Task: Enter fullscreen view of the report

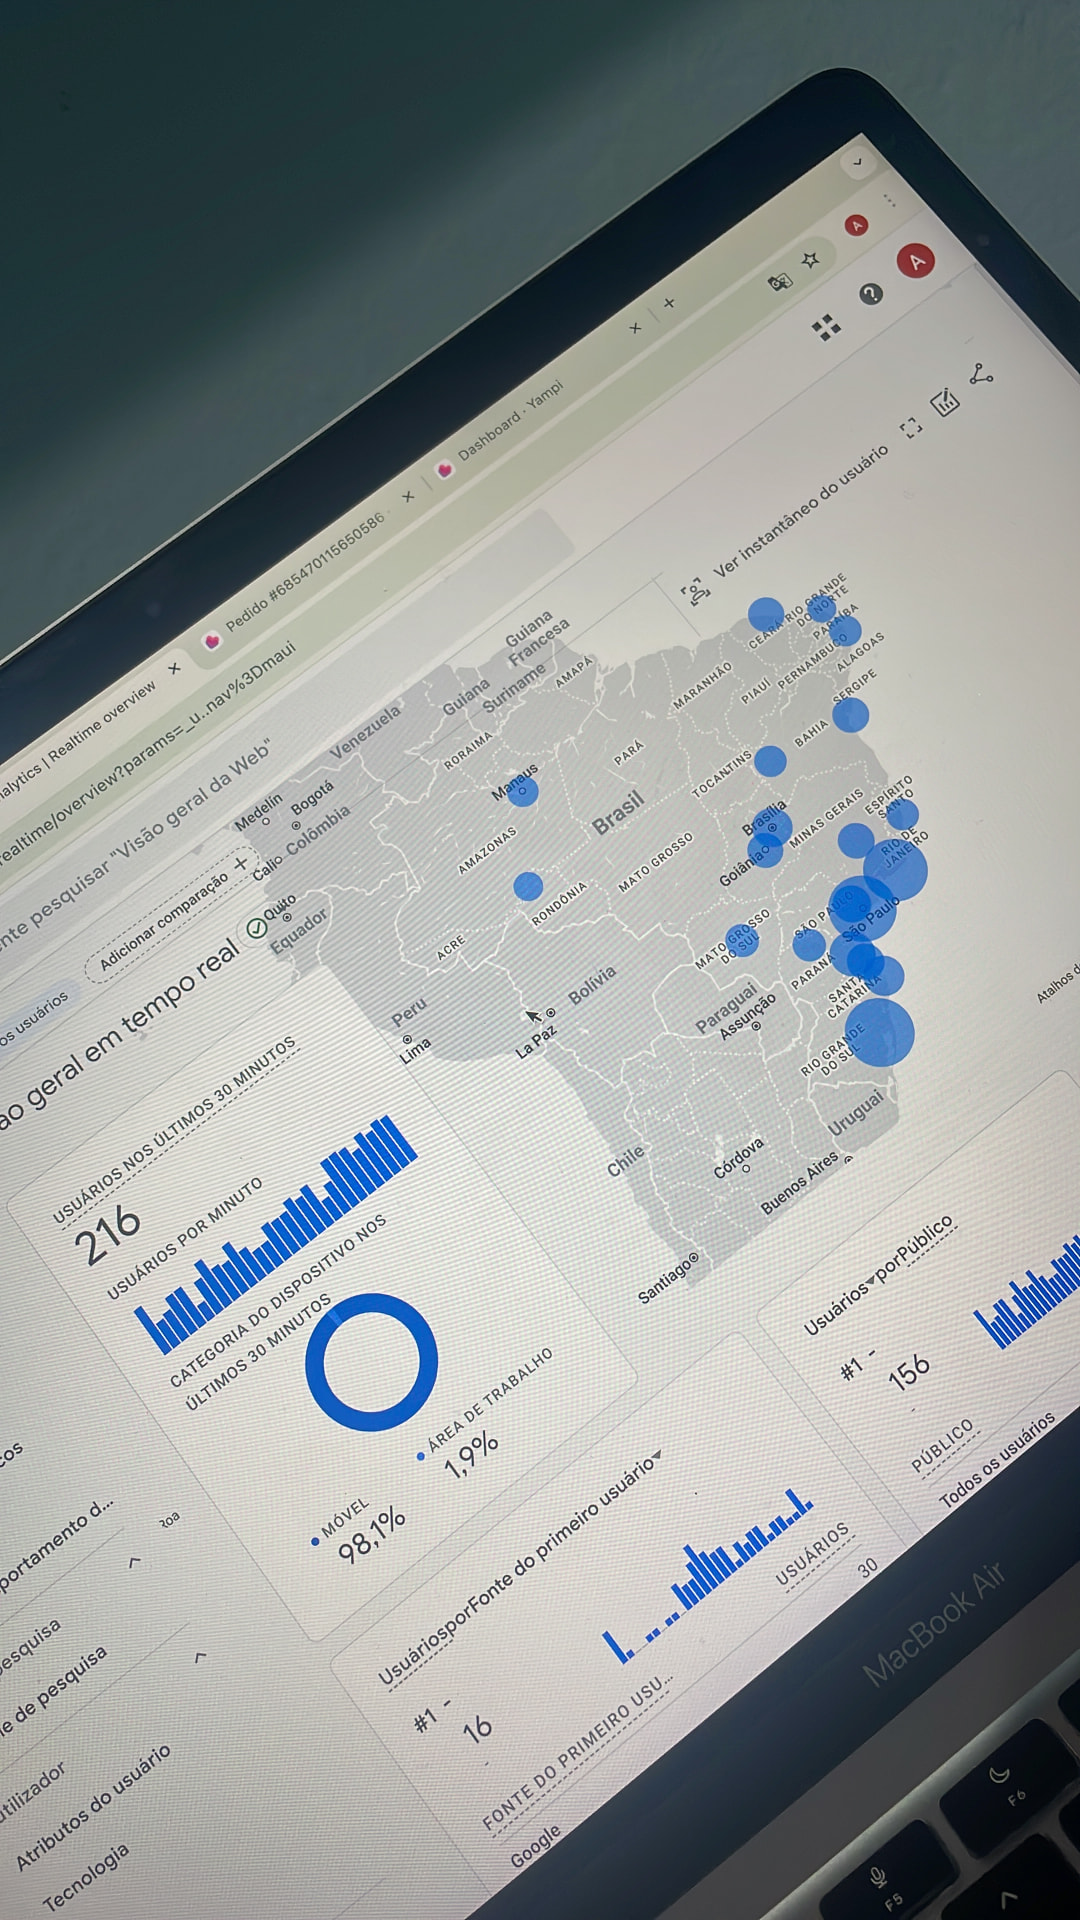Action: (x=910, y=429)
